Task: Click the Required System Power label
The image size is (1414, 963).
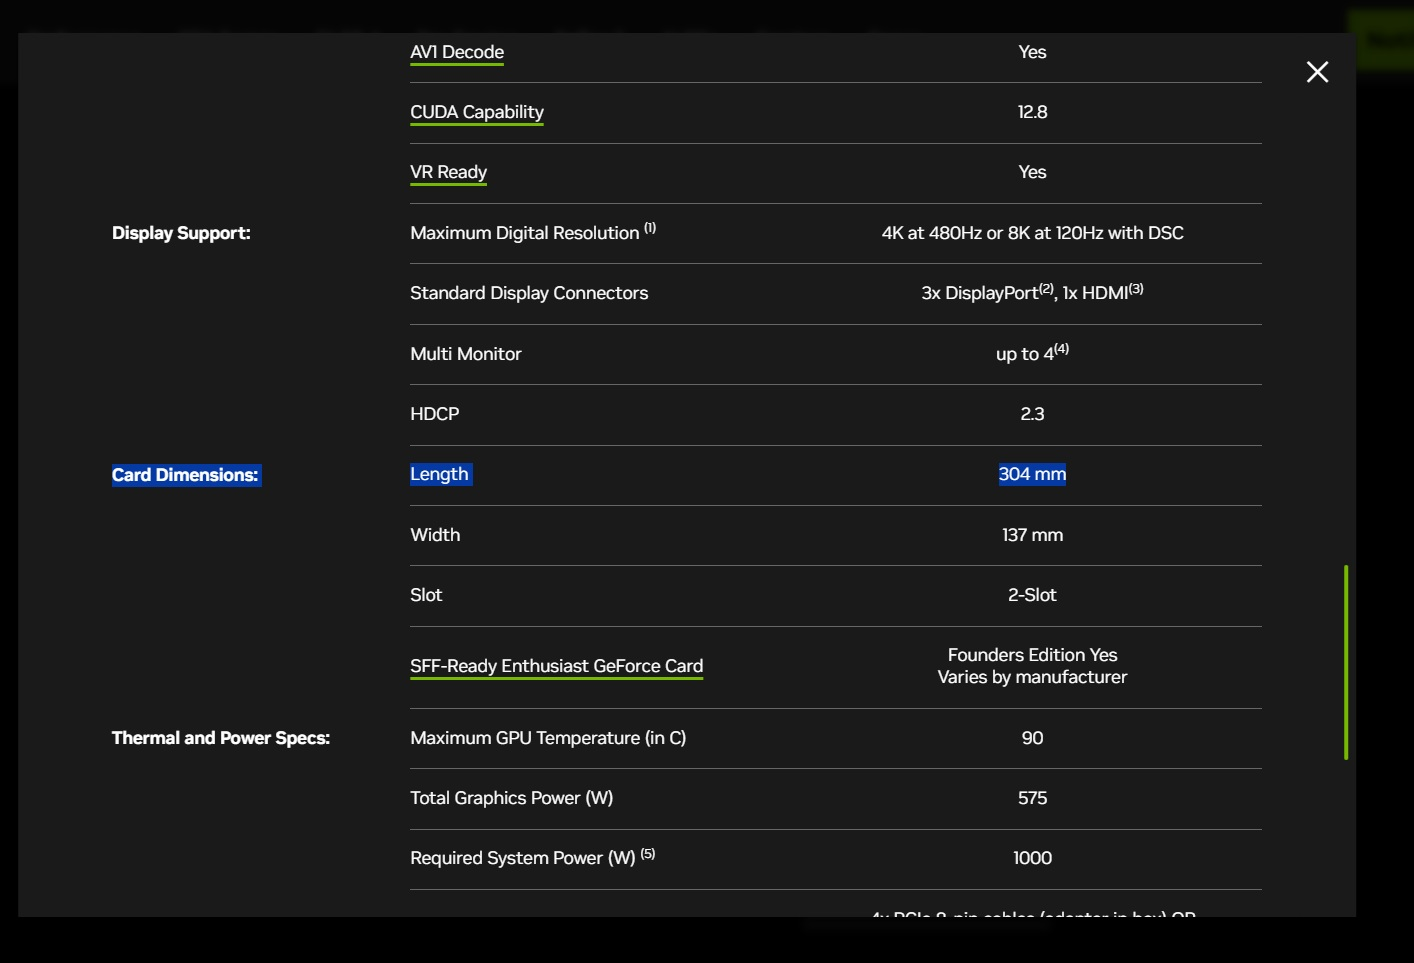Action: pos(522,858)
